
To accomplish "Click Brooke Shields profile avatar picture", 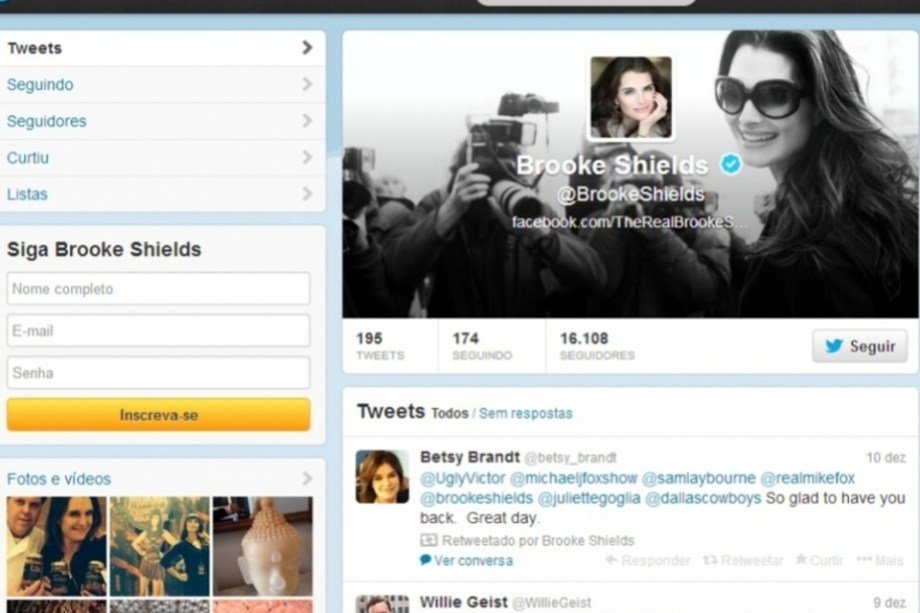I will (x=631, y=98).
